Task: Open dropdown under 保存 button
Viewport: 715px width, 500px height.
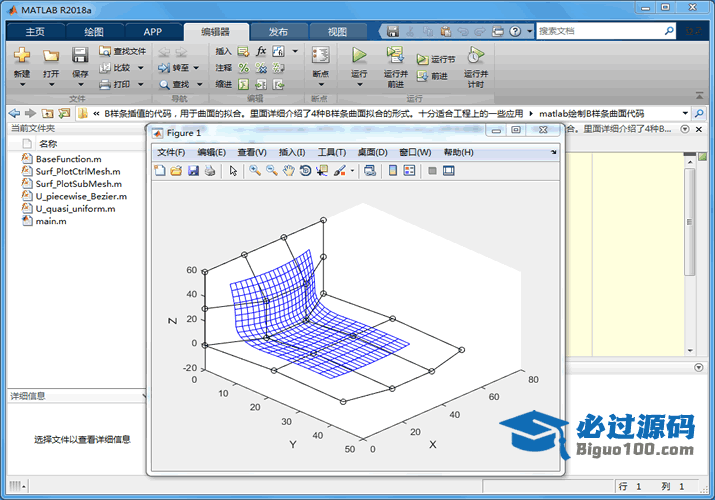Action: [x=80, y=84]
